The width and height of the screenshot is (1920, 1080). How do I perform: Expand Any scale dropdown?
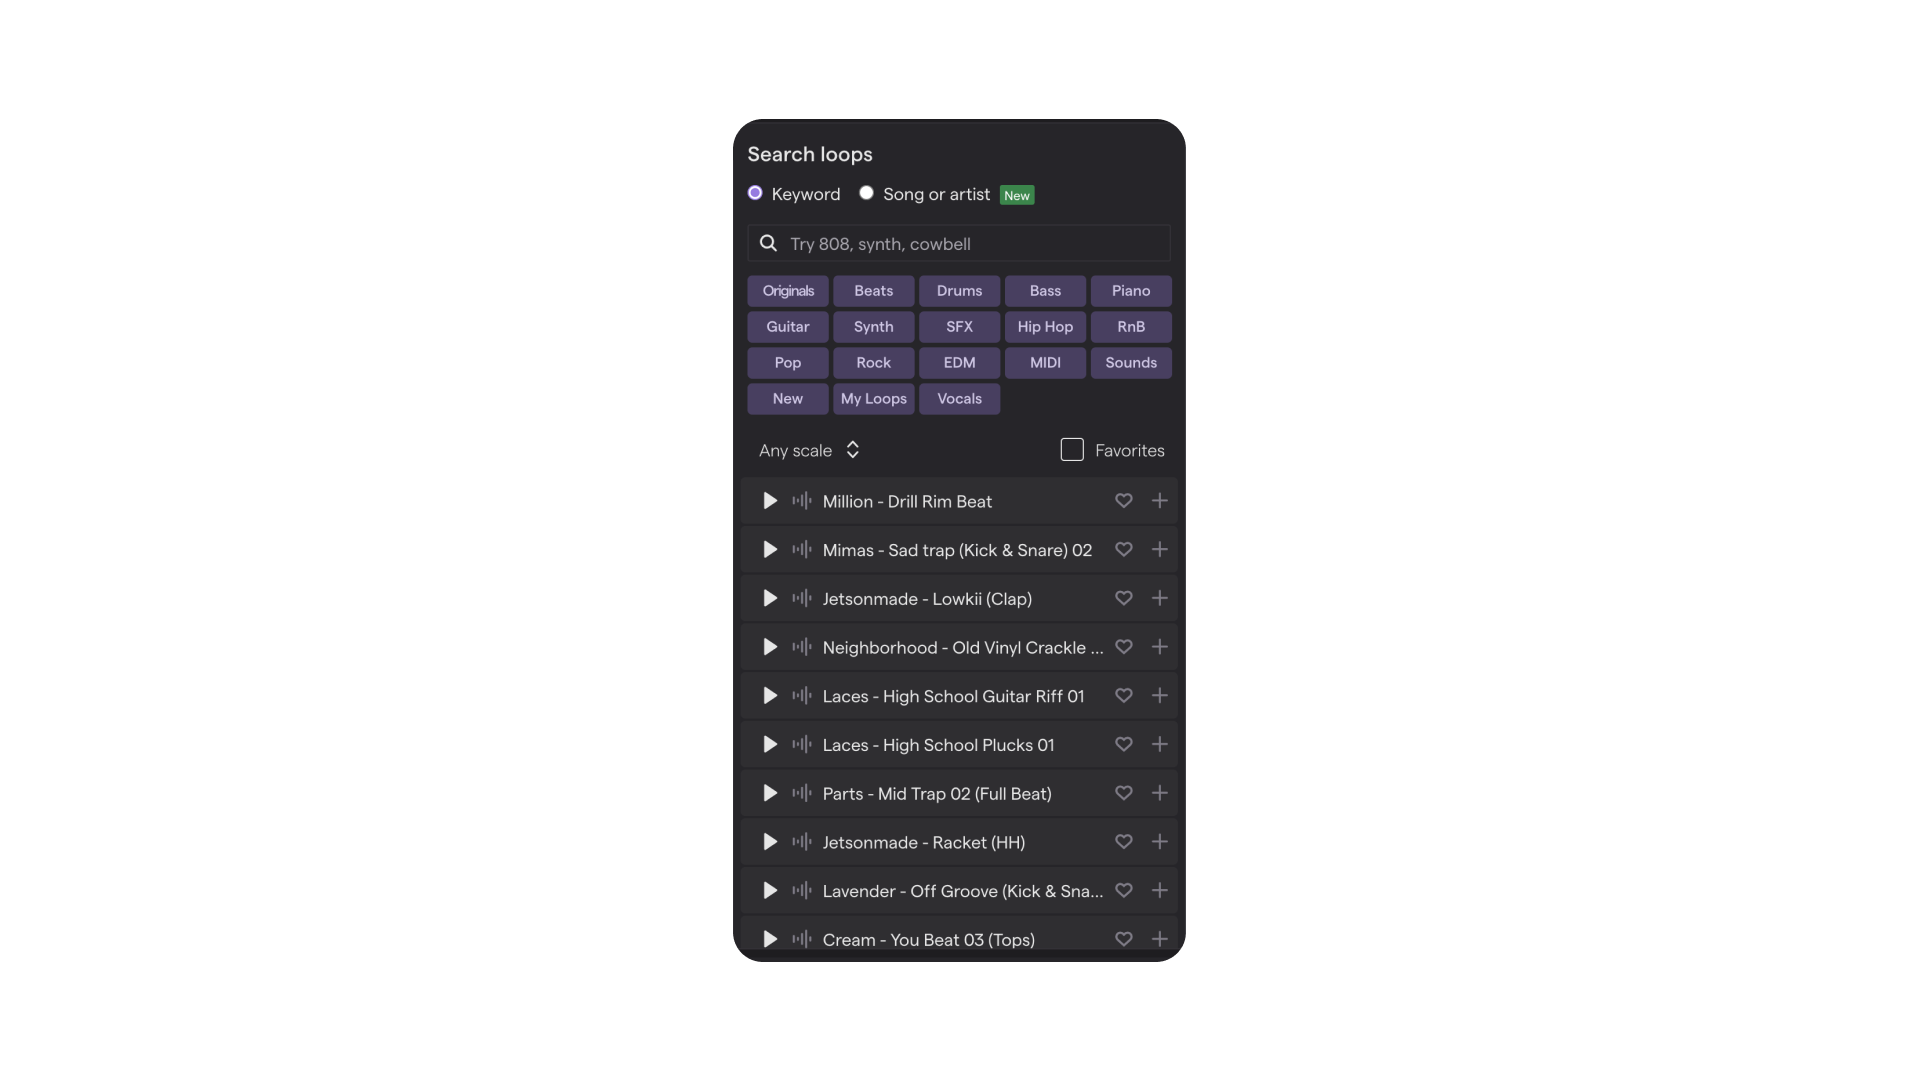pos(810,451)
